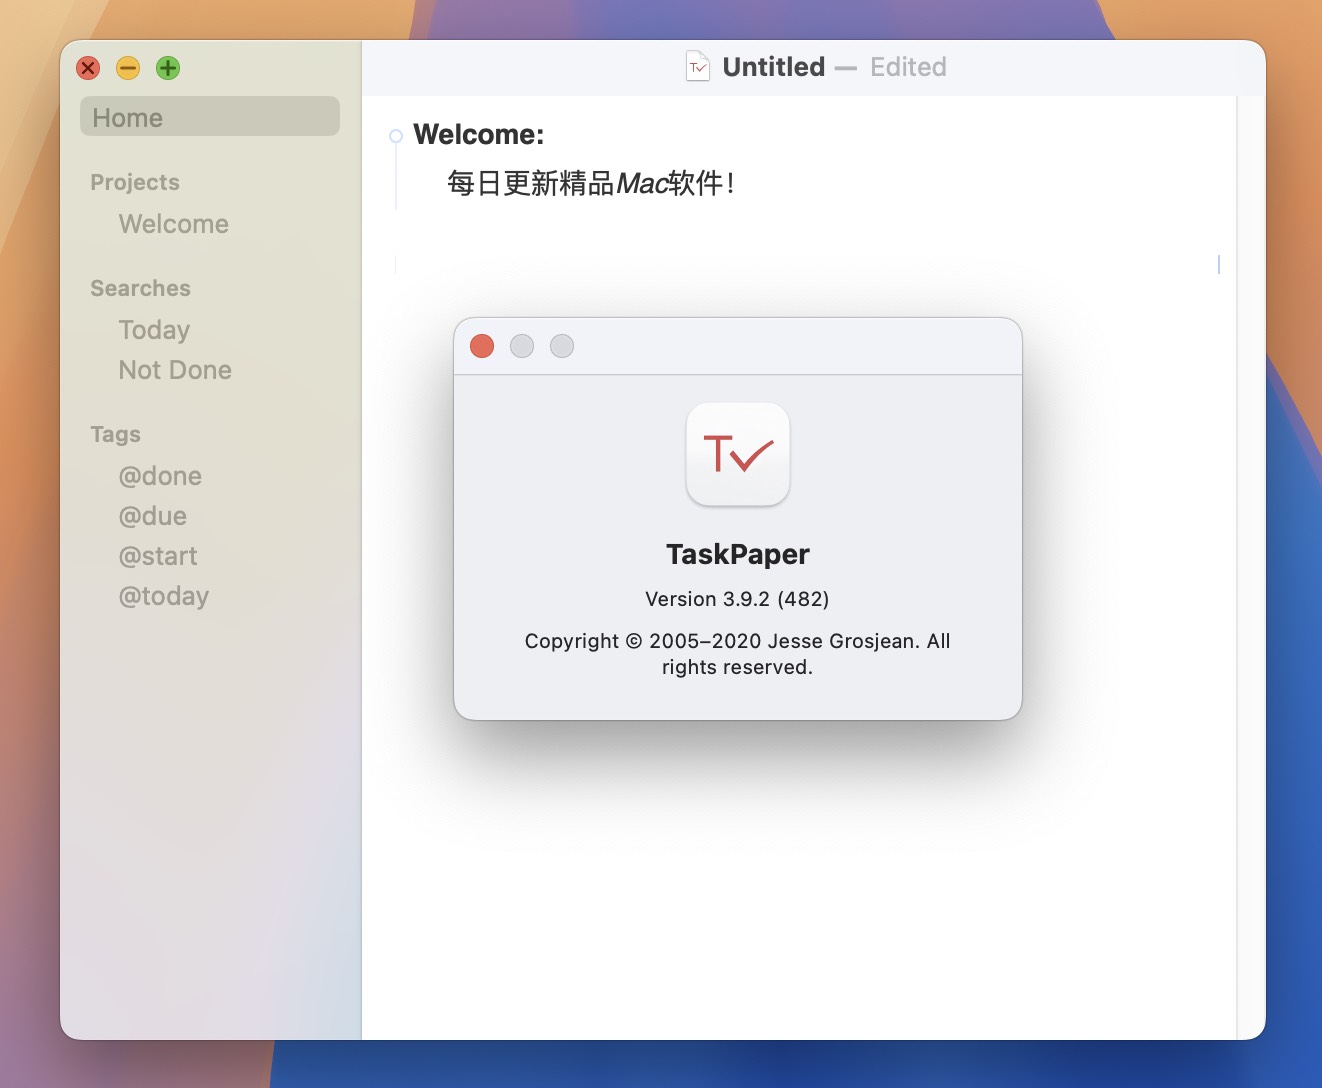
Task: Click the Projects section header
Action: [135, 182]
